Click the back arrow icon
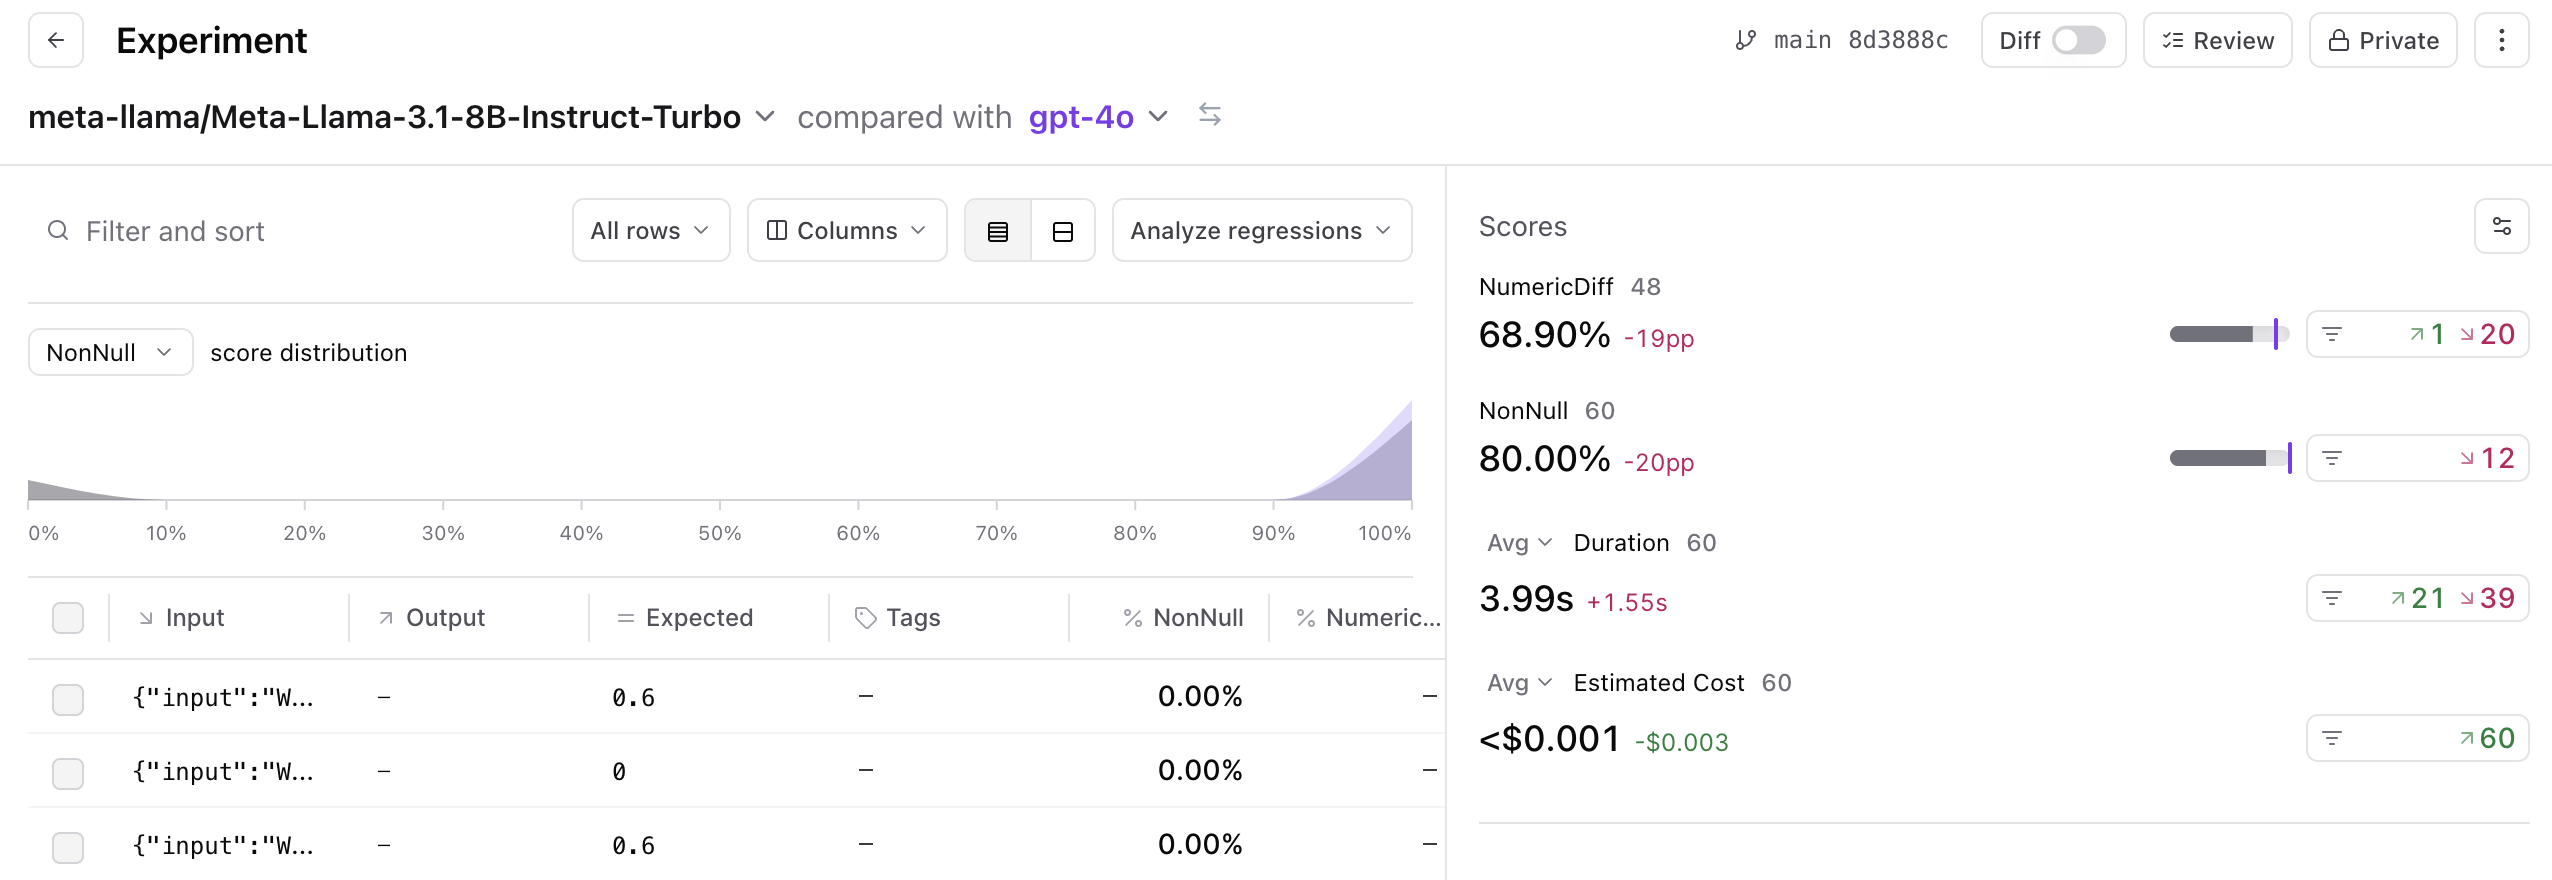 point(56,40)
